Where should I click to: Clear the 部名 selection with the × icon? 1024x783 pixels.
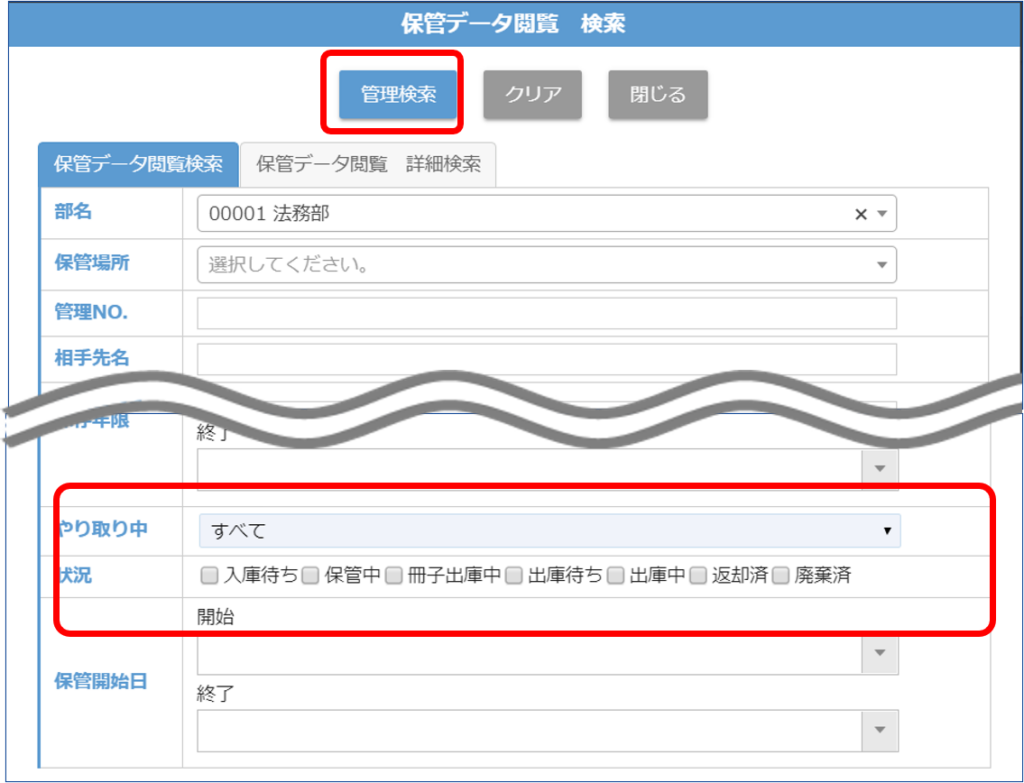[860, 214]
